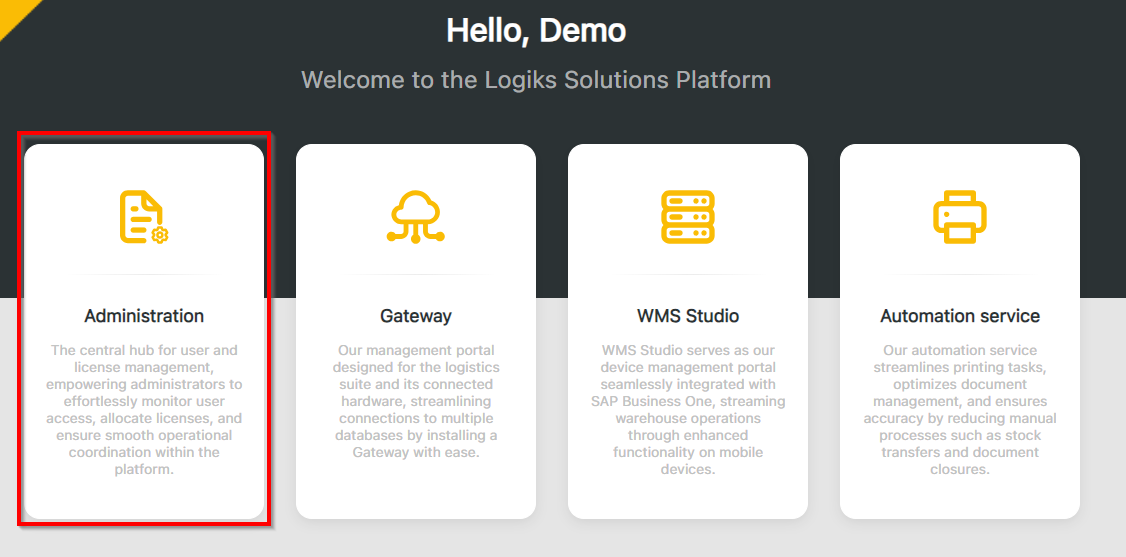Click the Automation service printer icon
This screenshot has height=557, width=1126.
[x=960, y=217]
